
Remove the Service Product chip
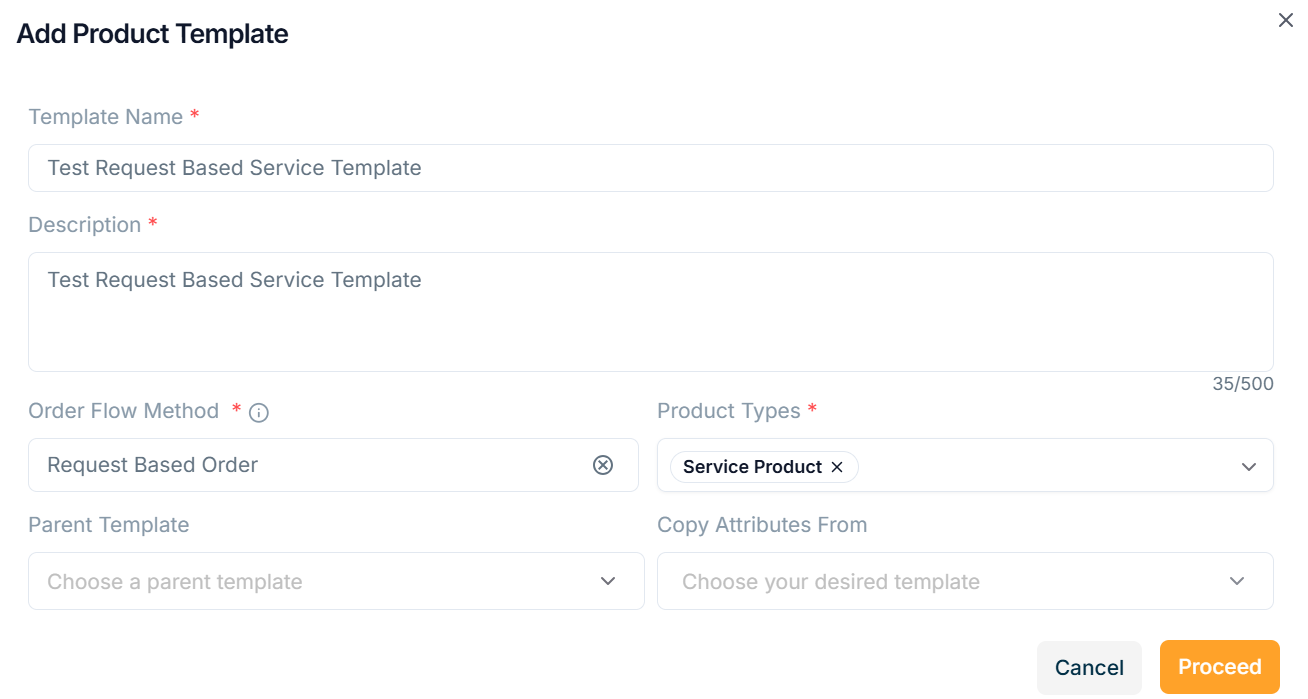[x=837, y=467]
